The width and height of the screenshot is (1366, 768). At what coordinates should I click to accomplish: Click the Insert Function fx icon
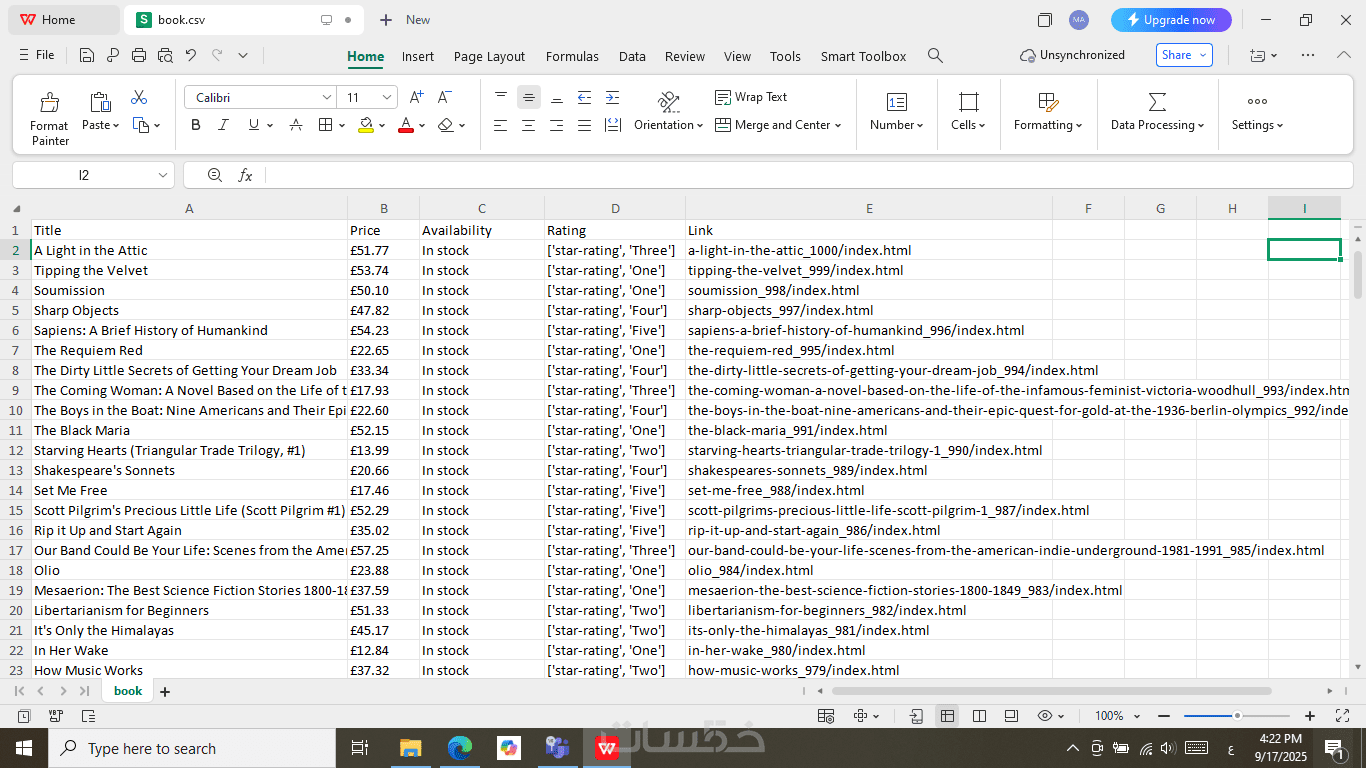(245, 175)
